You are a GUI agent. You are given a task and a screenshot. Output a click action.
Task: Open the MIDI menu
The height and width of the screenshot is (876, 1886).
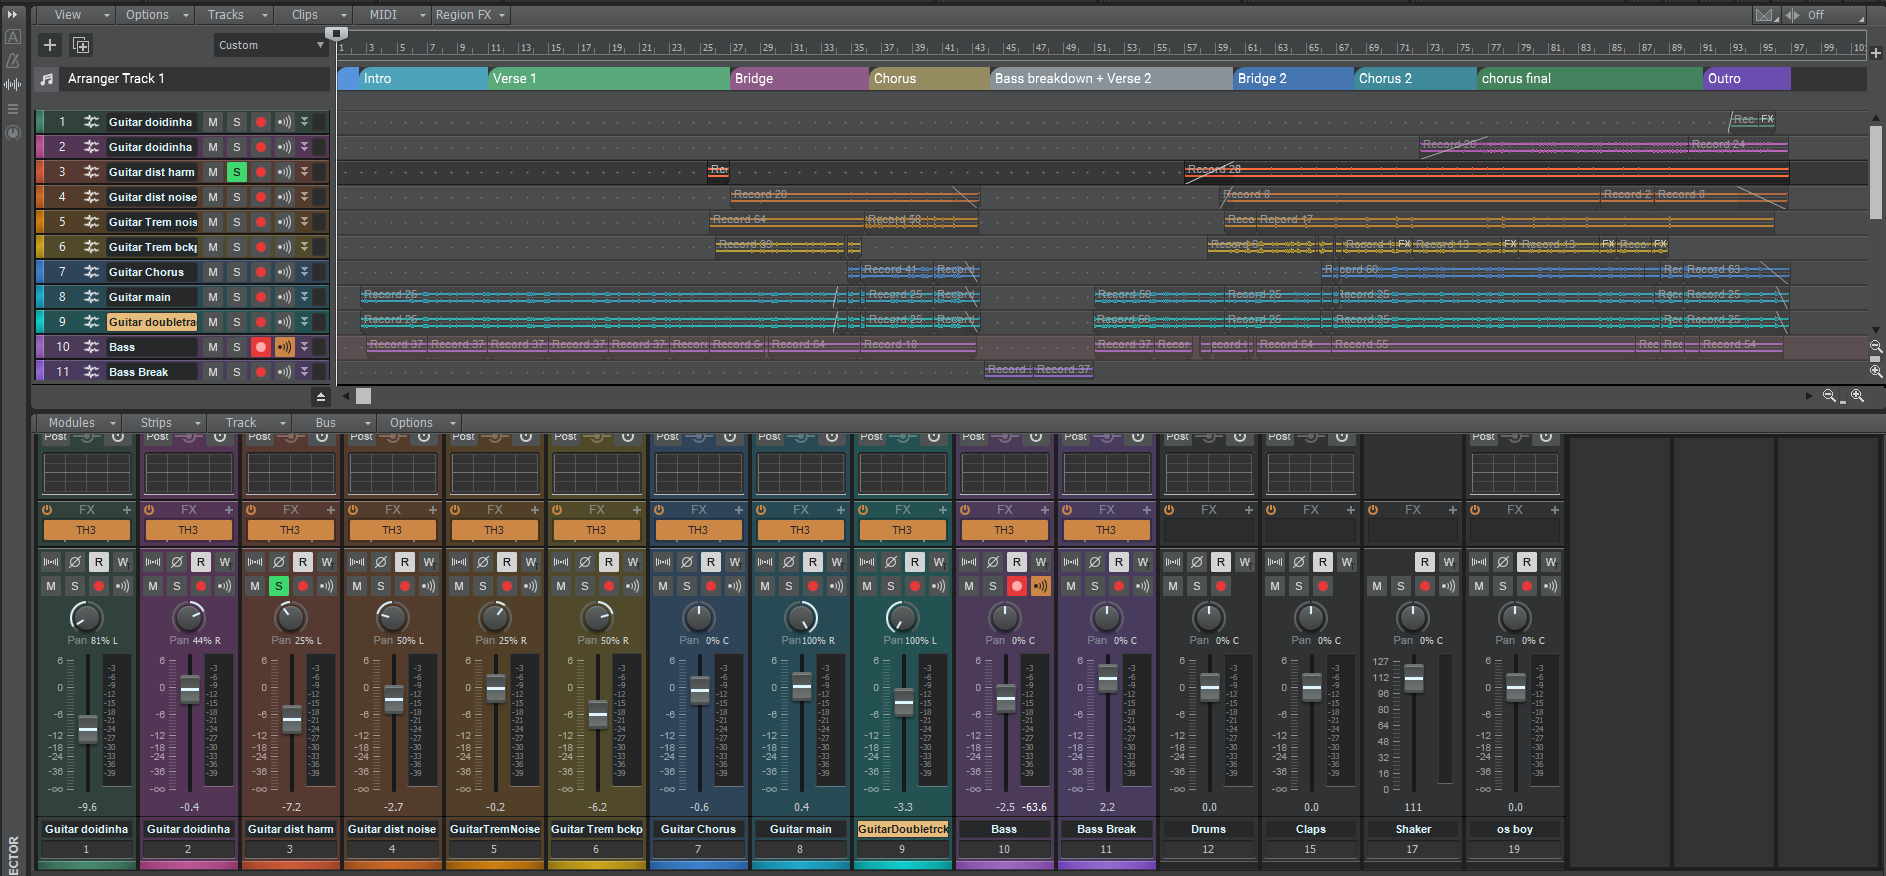394,15
